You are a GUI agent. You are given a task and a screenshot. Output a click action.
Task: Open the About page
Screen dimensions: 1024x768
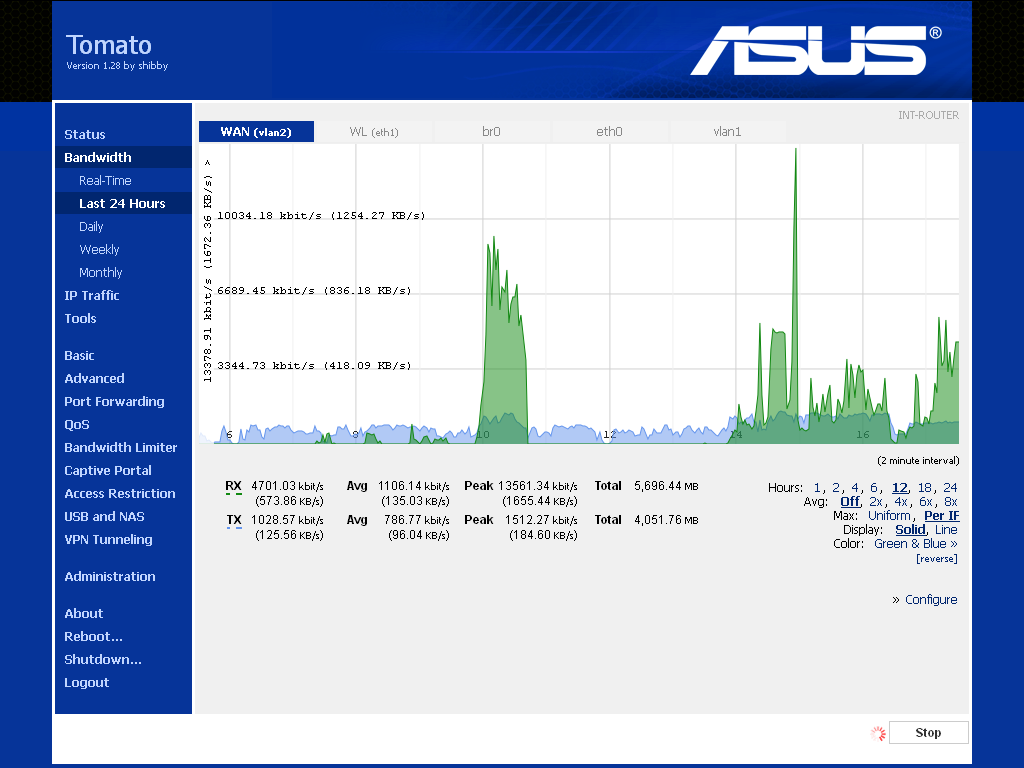pos(84,613)
